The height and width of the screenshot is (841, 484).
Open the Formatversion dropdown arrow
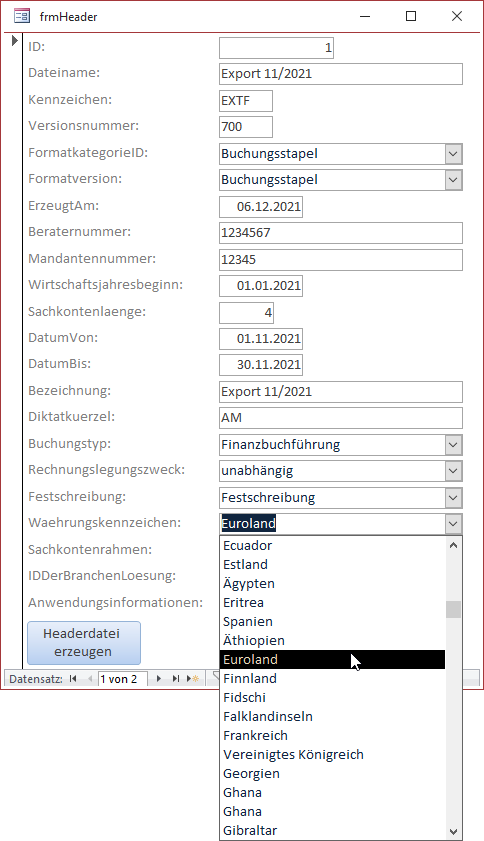point(453,180)
